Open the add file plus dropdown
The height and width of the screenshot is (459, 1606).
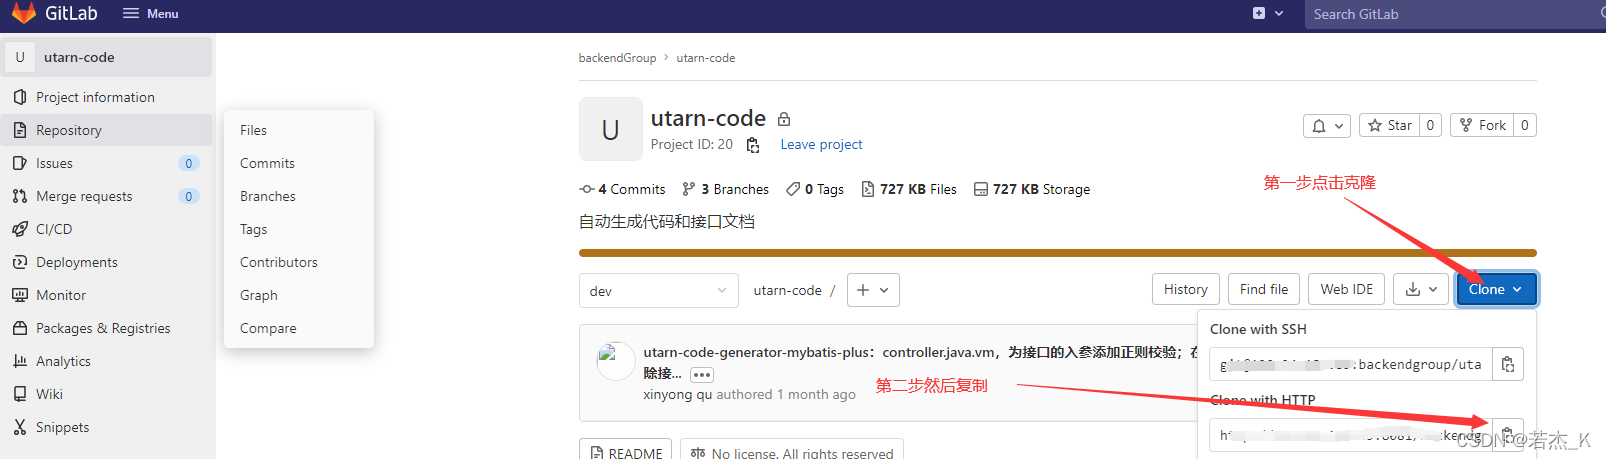(873, 290)
